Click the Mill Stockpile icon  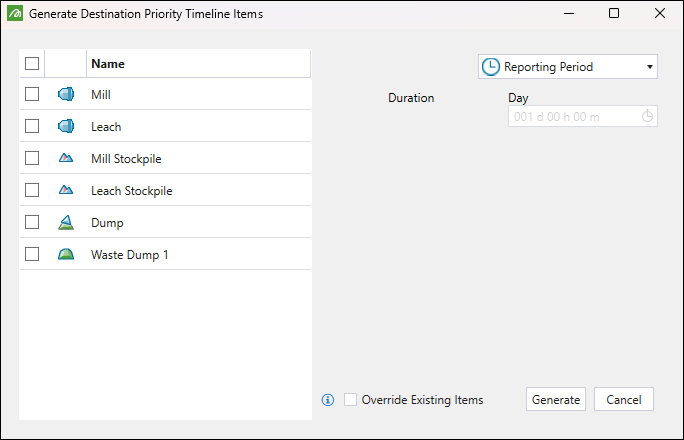[x=66, y=158]
